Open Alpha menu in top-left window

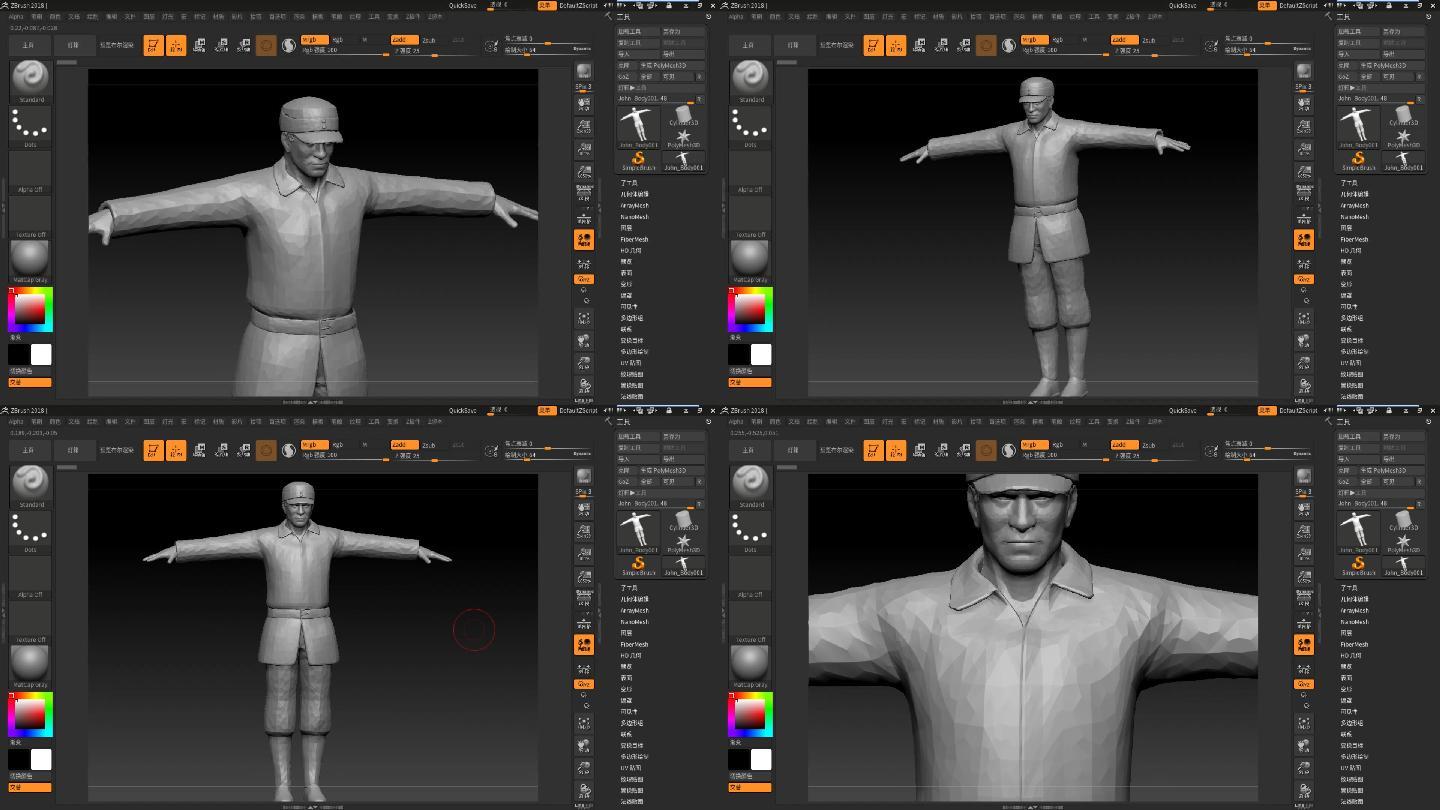(16, 16)
